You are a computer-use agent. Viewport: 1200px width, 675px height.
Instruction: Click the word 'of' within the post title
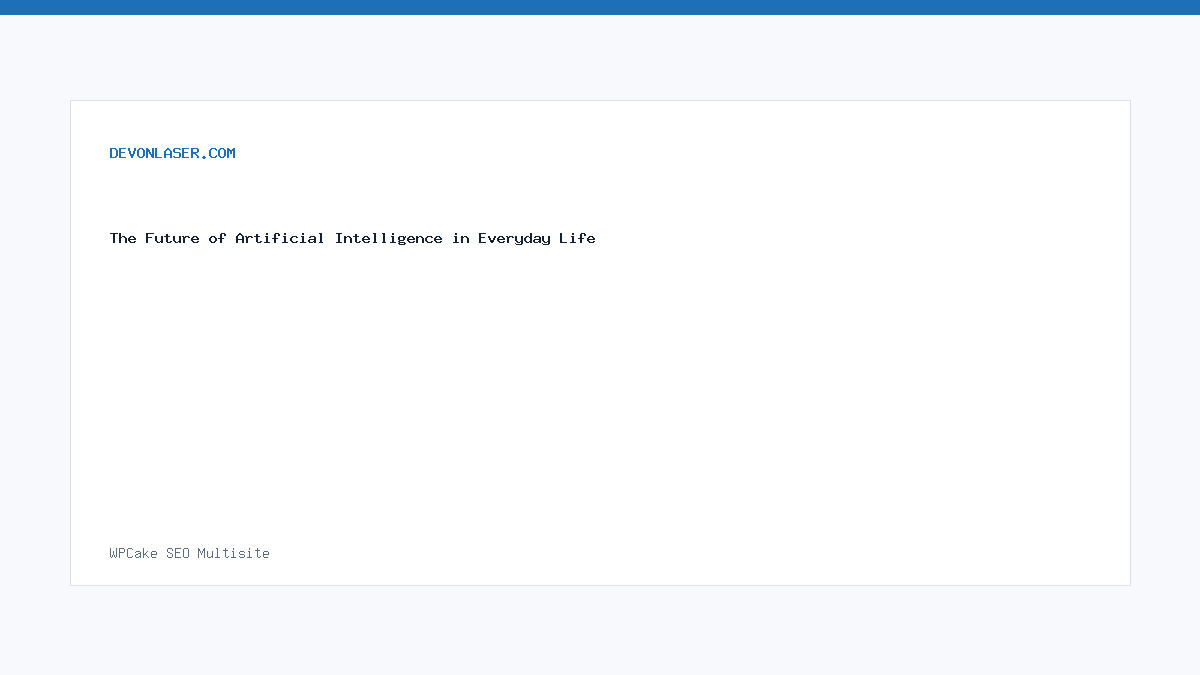[x=217, y=238]
